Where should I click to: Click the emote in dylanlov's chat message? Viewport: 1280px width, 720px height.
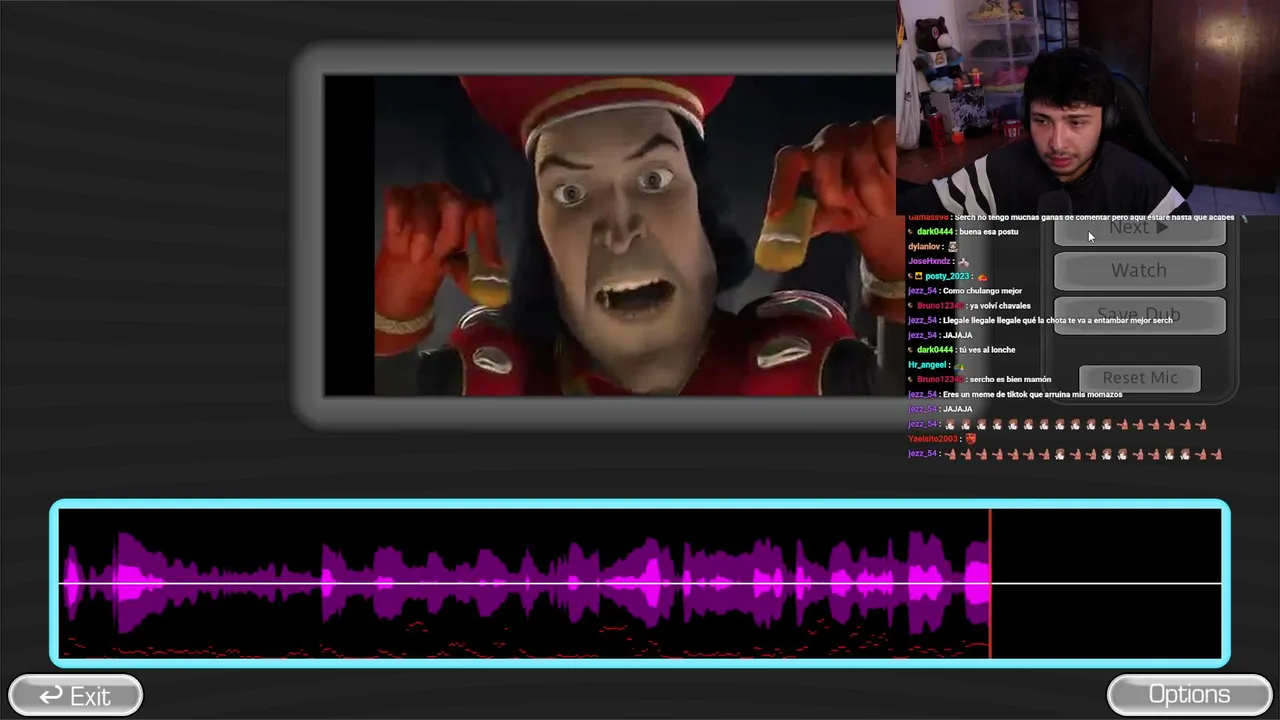tap(953, 246)
